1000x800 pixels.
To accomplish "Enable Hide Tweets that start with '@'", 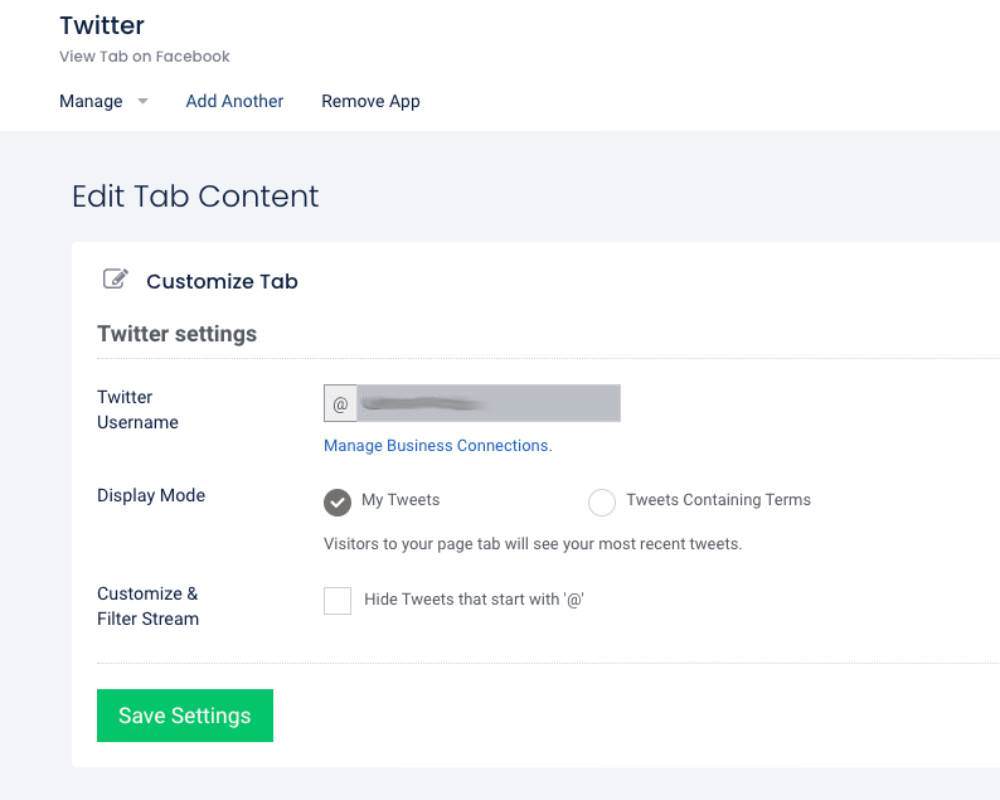I will click(337, 600).
